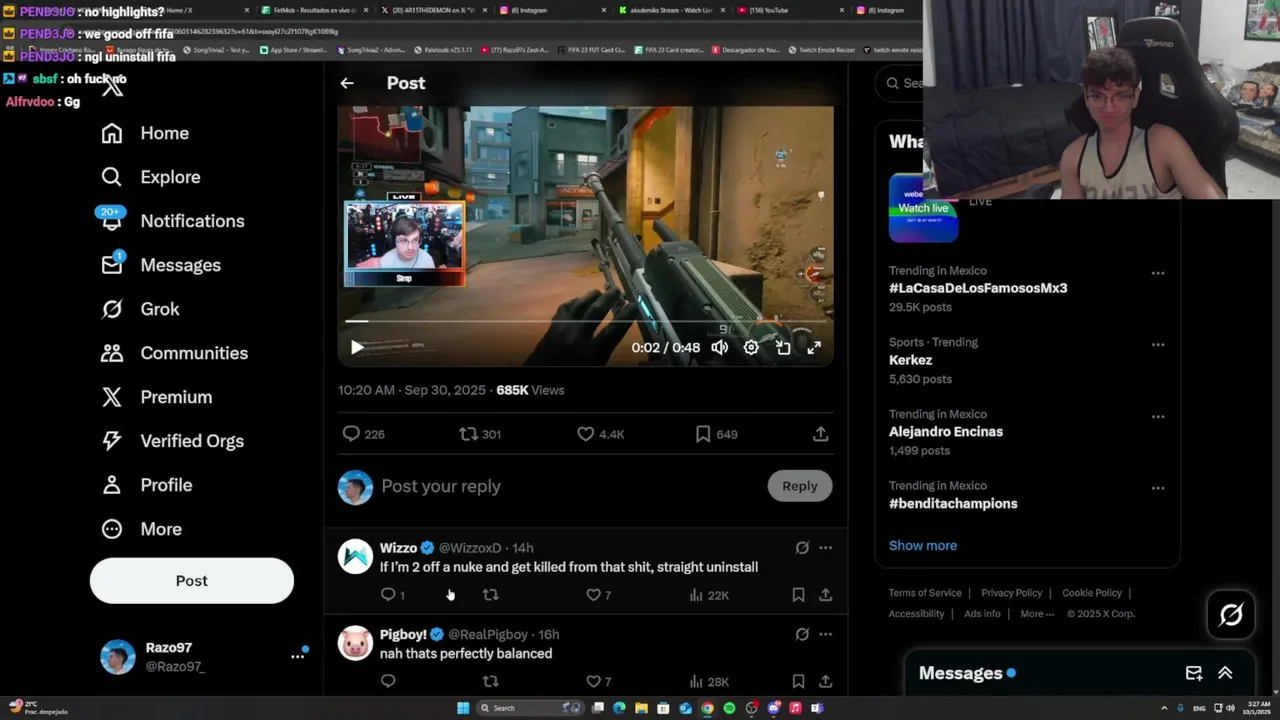Open Grok actions on Pigboy's reply
Image resolution: width=1280 pixels, height=720 pixels.
(x=802, y=634)
